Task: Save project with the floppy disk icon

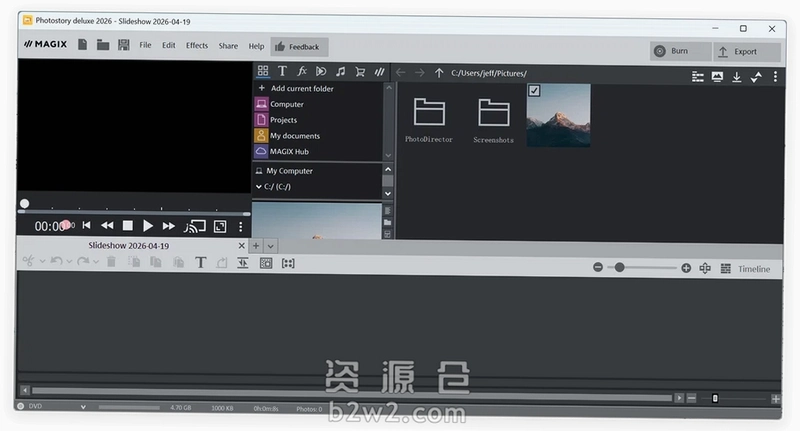Action: (x=123, y=45)
